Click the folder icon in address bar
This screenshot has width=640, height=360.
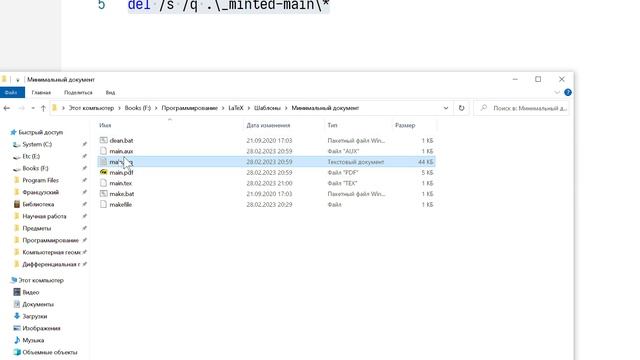pos(54,108)
